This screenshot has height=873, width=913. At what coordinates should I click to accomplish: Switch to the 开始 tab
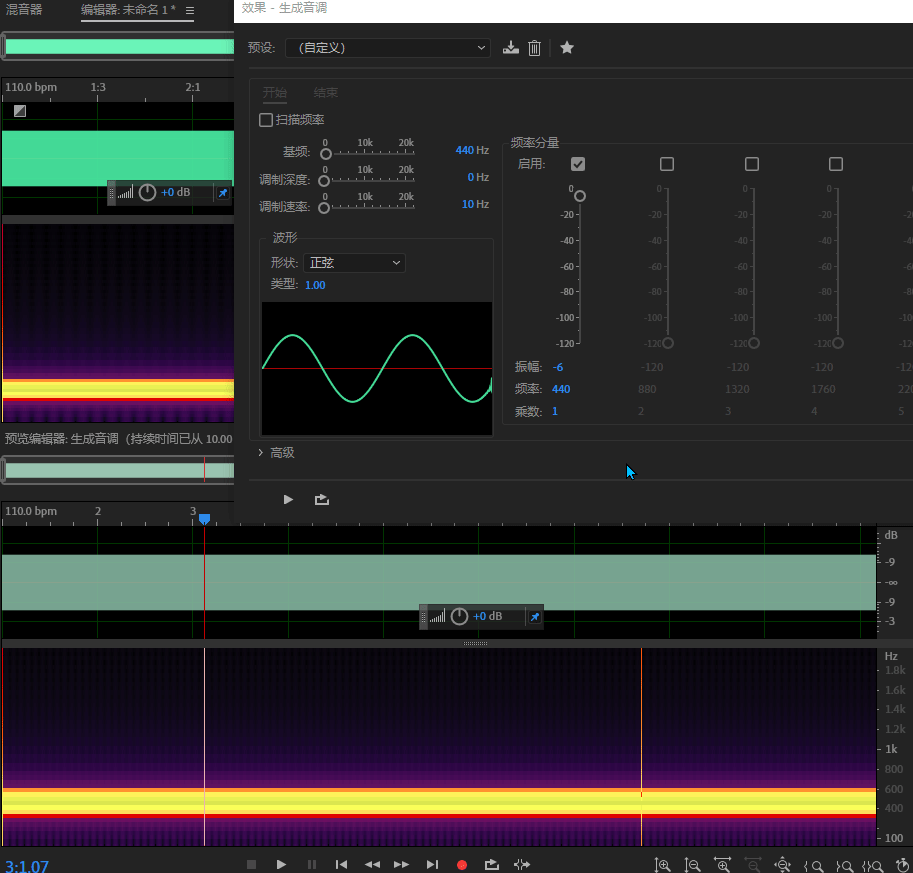274,93
